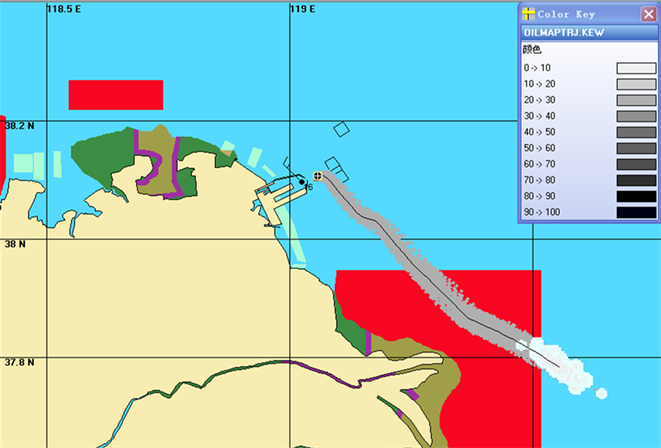
Task: Click the Color Key panel's yellow cross icon
Action: pyautogui.click(x=529, y=14)
